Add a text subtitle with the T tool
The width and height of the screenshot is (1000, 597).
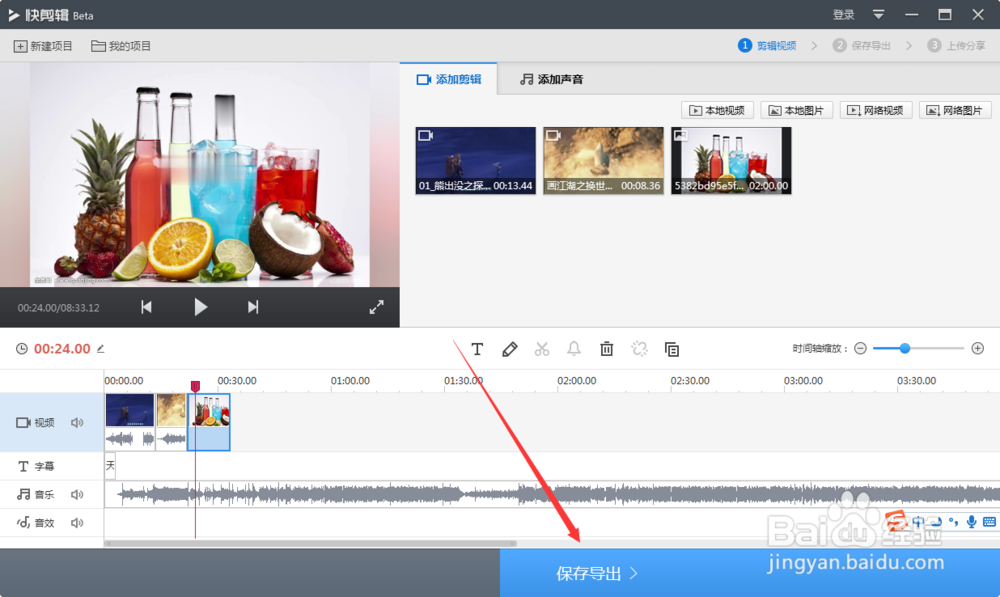click(x=477, y=349)
